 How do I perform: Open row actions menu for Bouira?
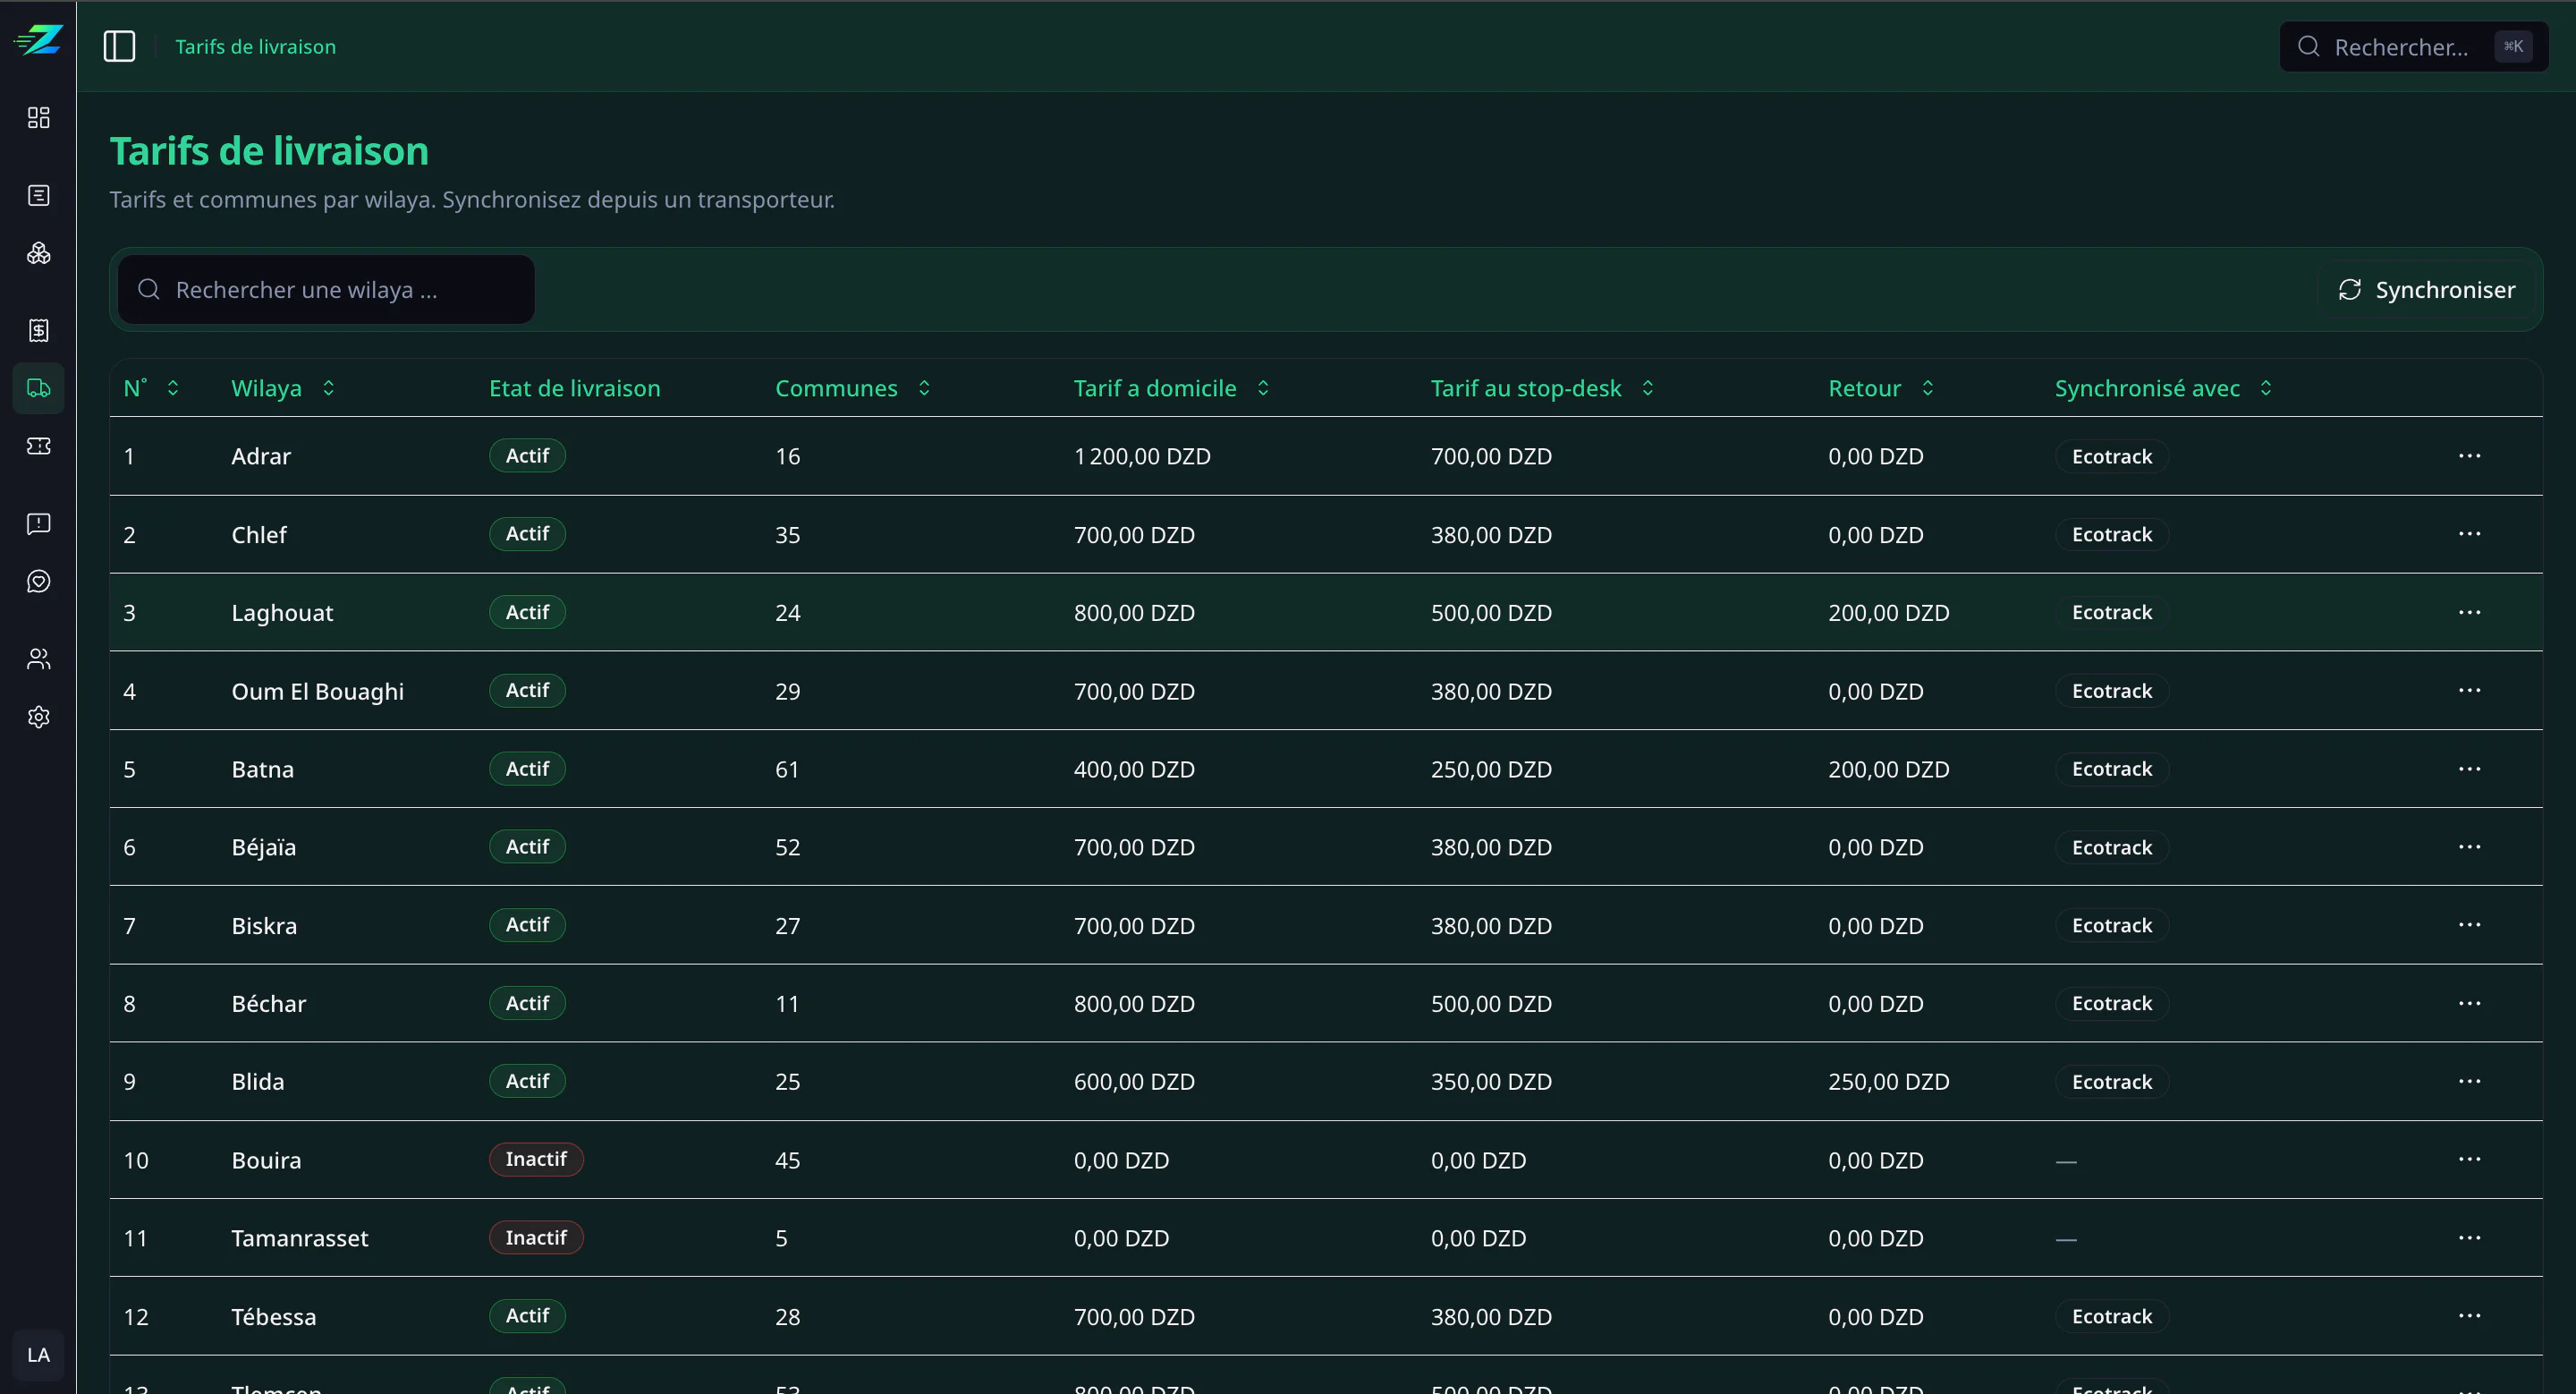click(2469, 1159)
